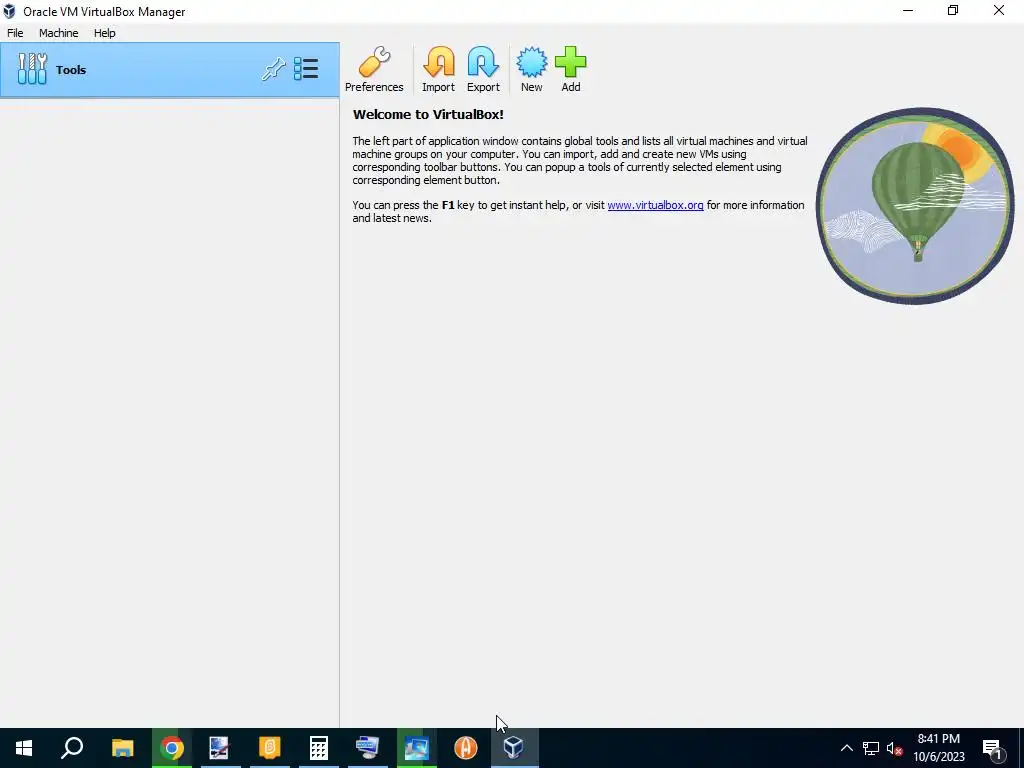Open the Machine menu

59,33
